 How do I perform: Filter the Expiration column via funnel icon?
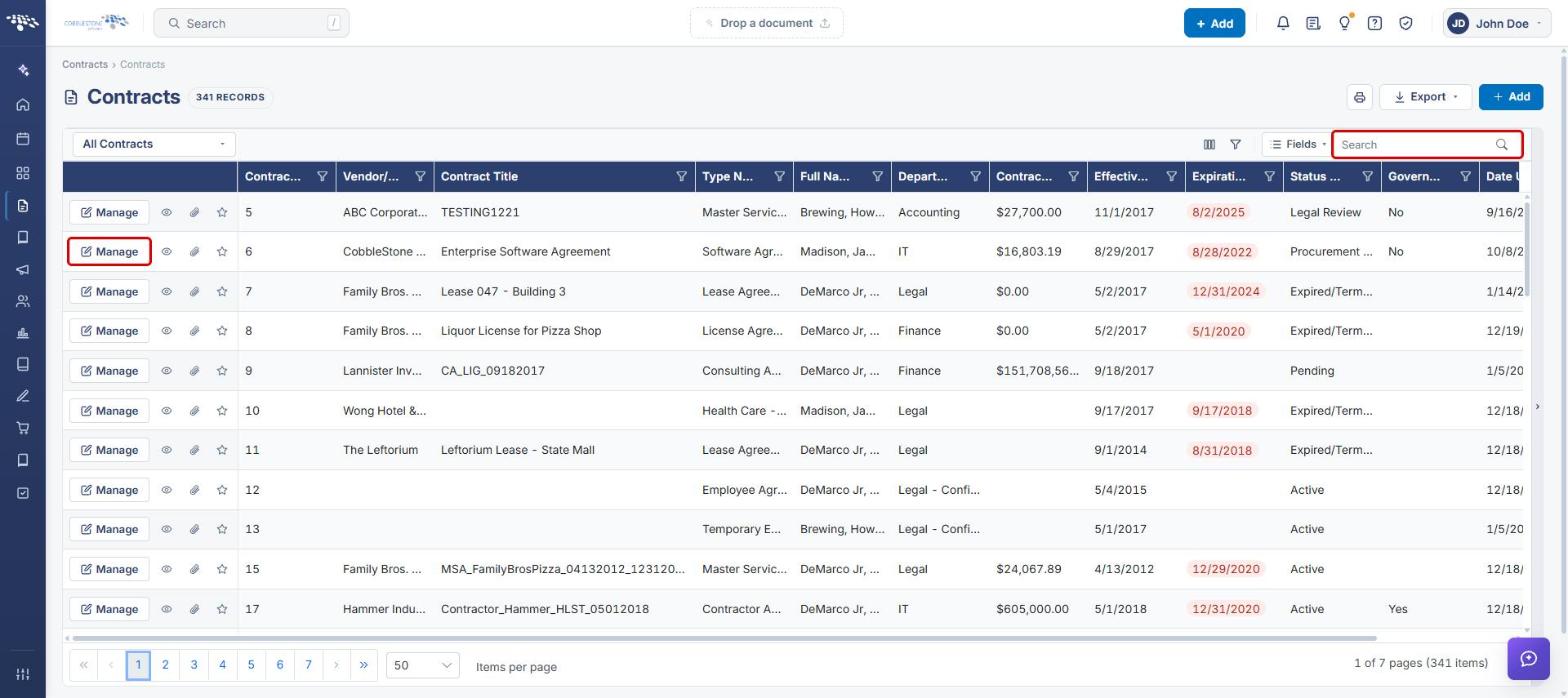[x=1269, y=177]
